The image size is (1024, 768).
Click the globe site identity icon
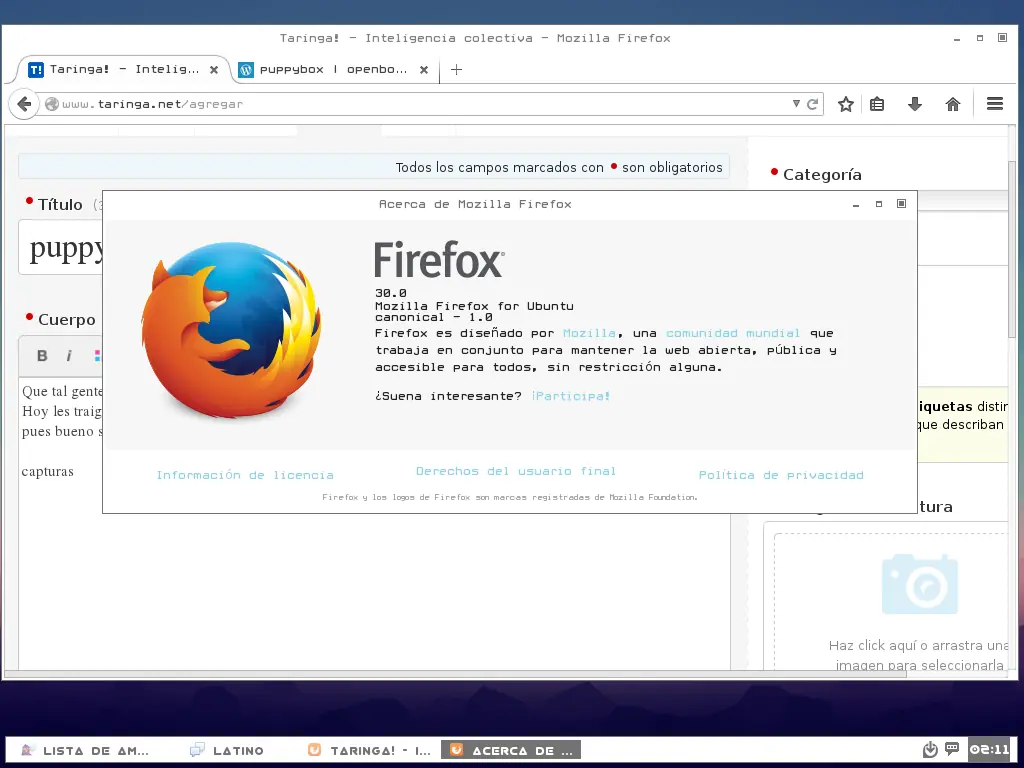point(52,104)
